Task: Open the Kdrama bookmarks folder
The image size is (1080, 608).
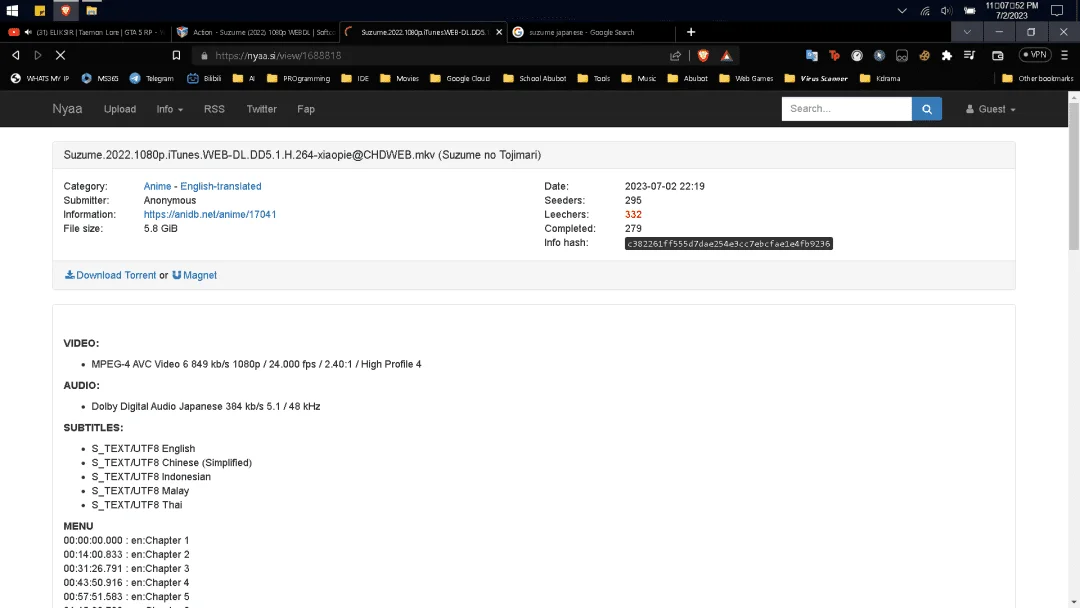Action: click(880, 78)
